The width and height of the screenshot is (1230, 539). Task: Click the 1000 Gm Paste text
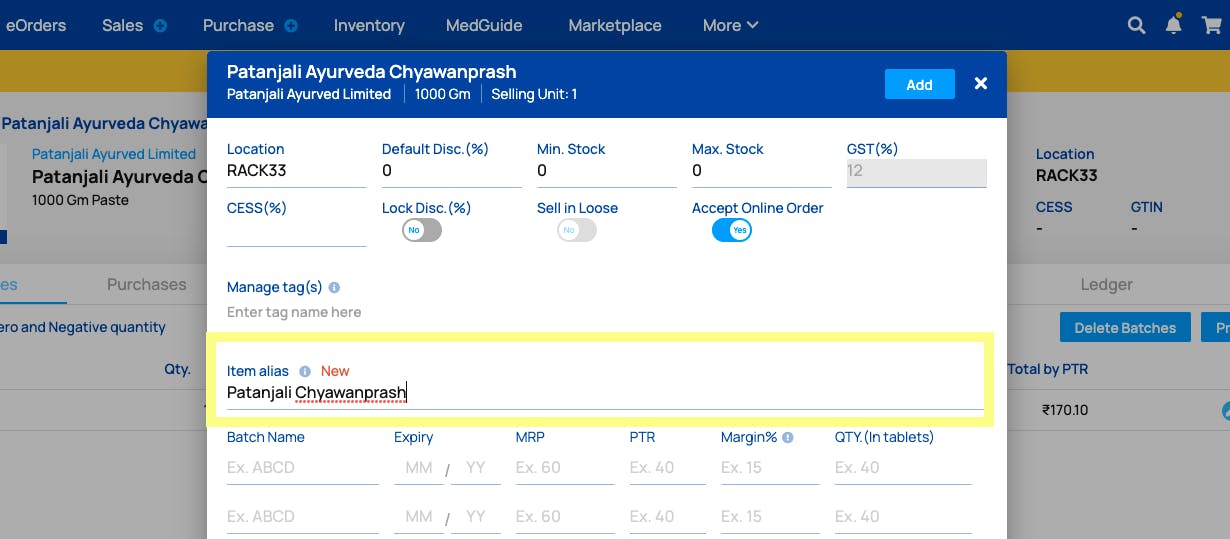tap(80, 200)
